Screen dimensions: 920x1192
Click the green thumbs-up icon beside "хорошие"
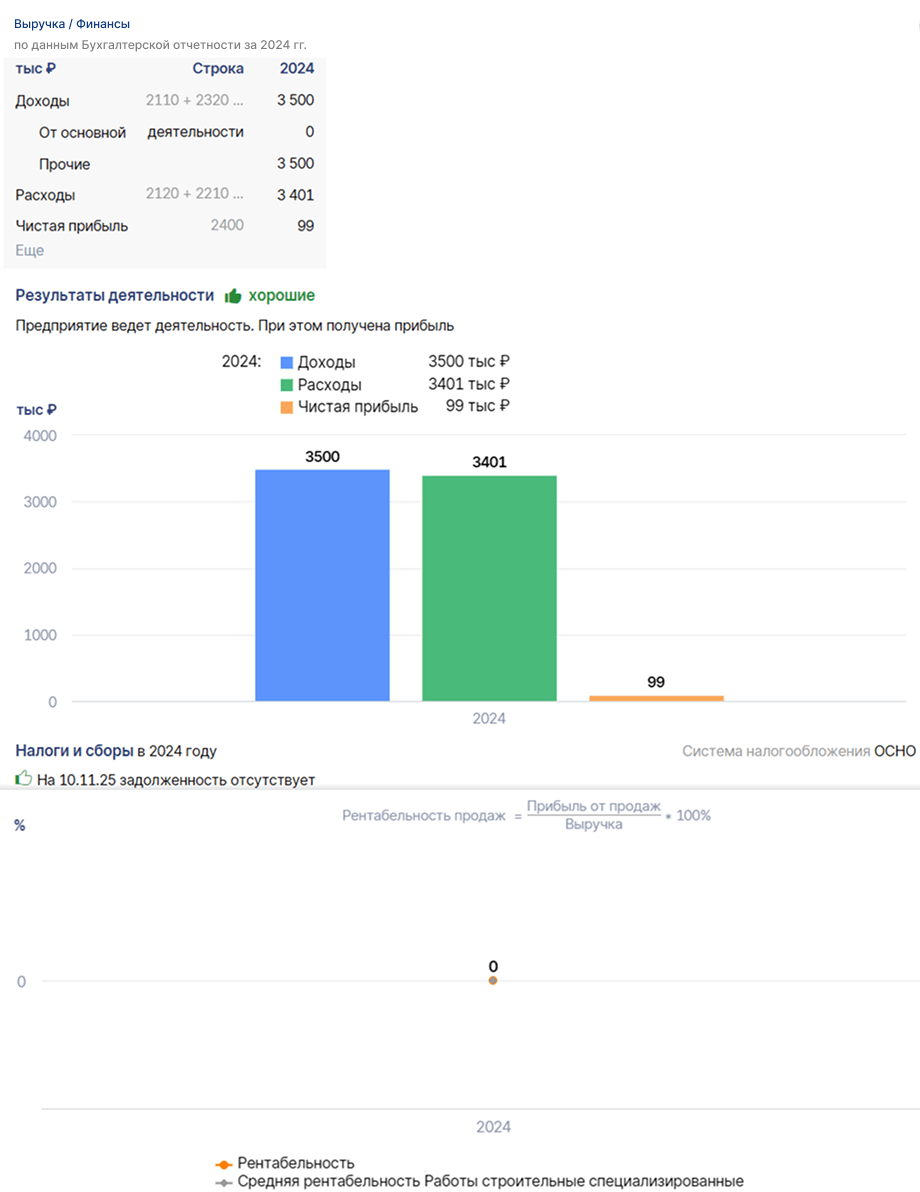(233, 296)
